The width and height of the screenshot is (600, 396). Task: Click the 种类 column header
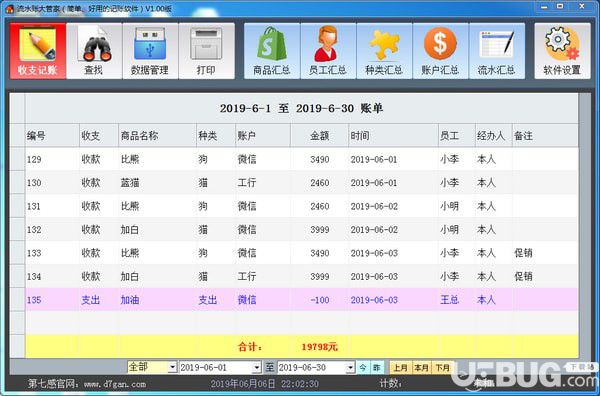click(216, 135)
